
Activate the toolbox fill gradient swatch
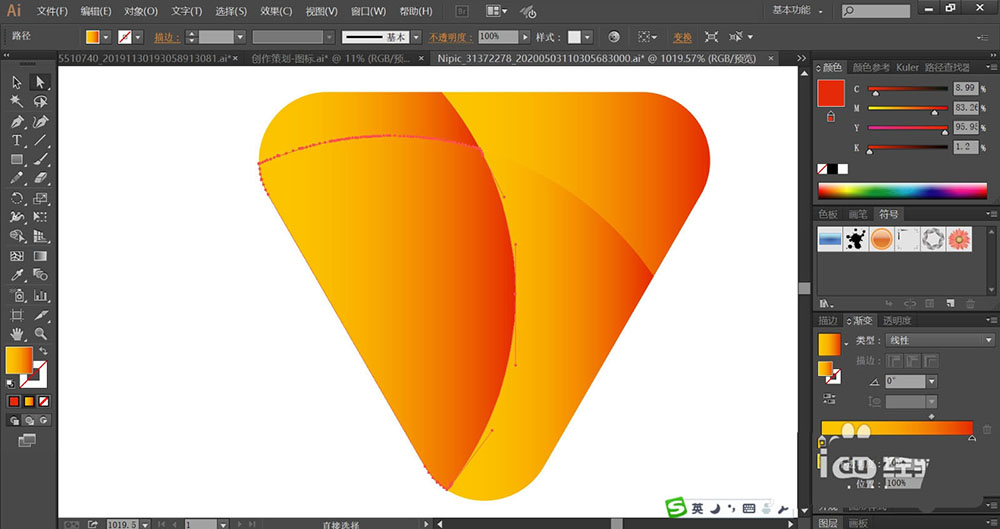coord(18,361)
